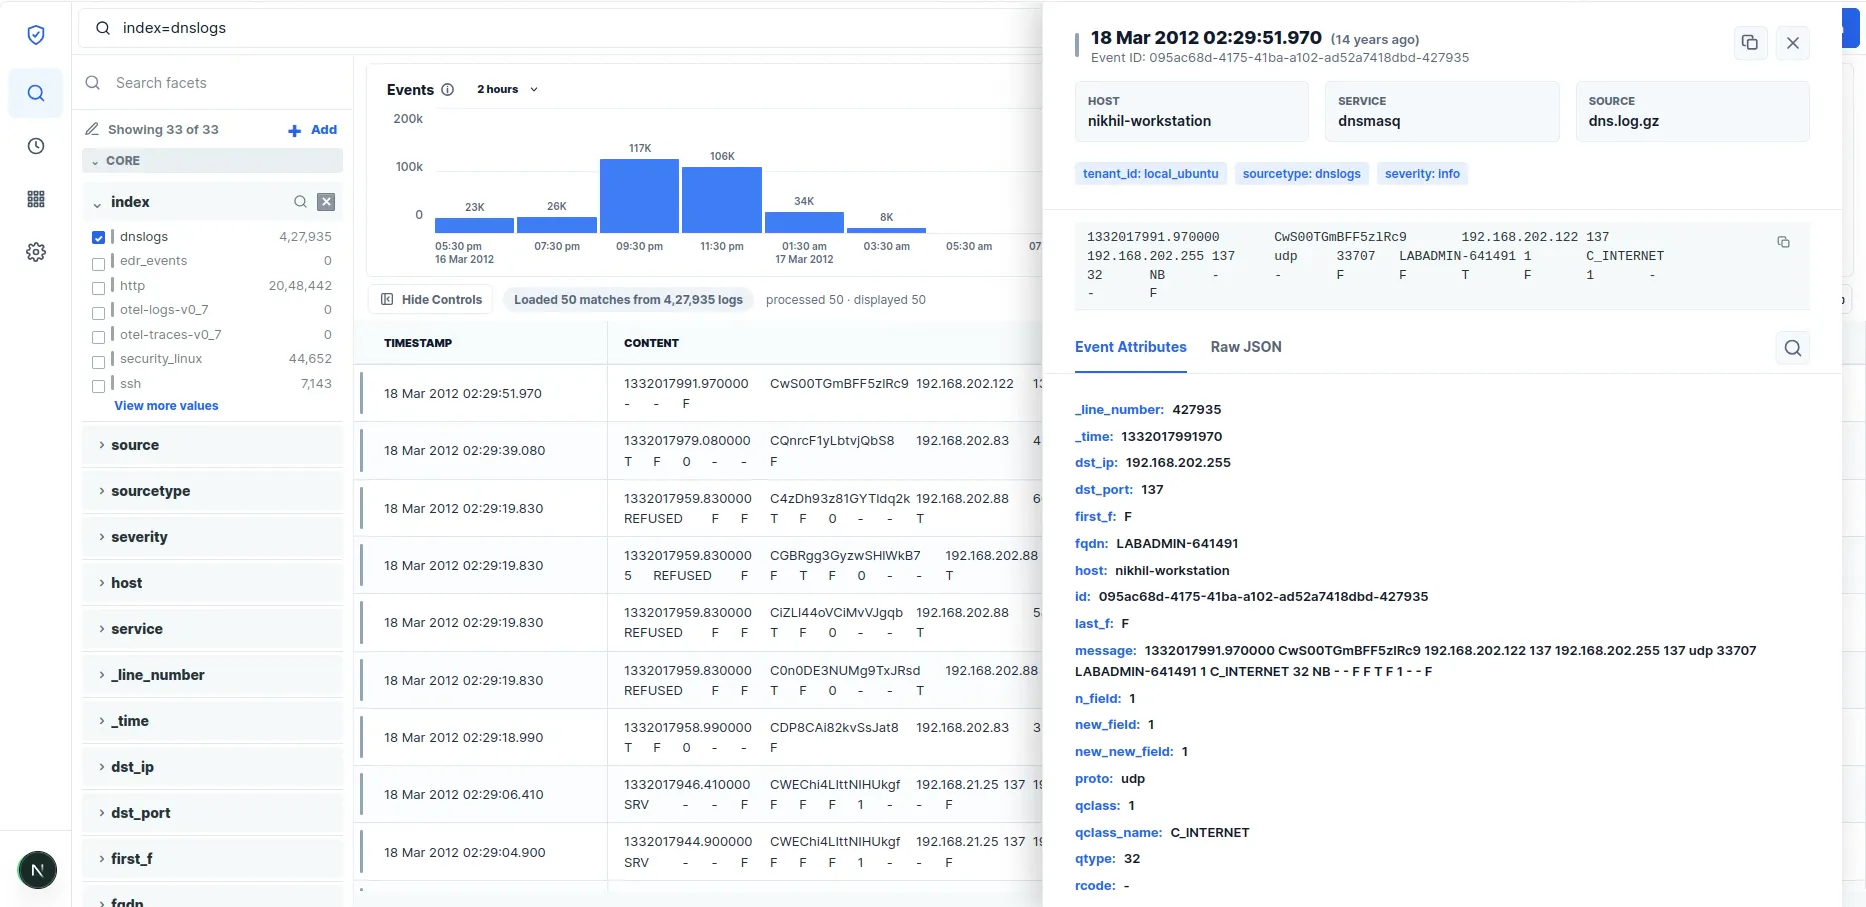Collapse the CORE facet group

point(212,161)
